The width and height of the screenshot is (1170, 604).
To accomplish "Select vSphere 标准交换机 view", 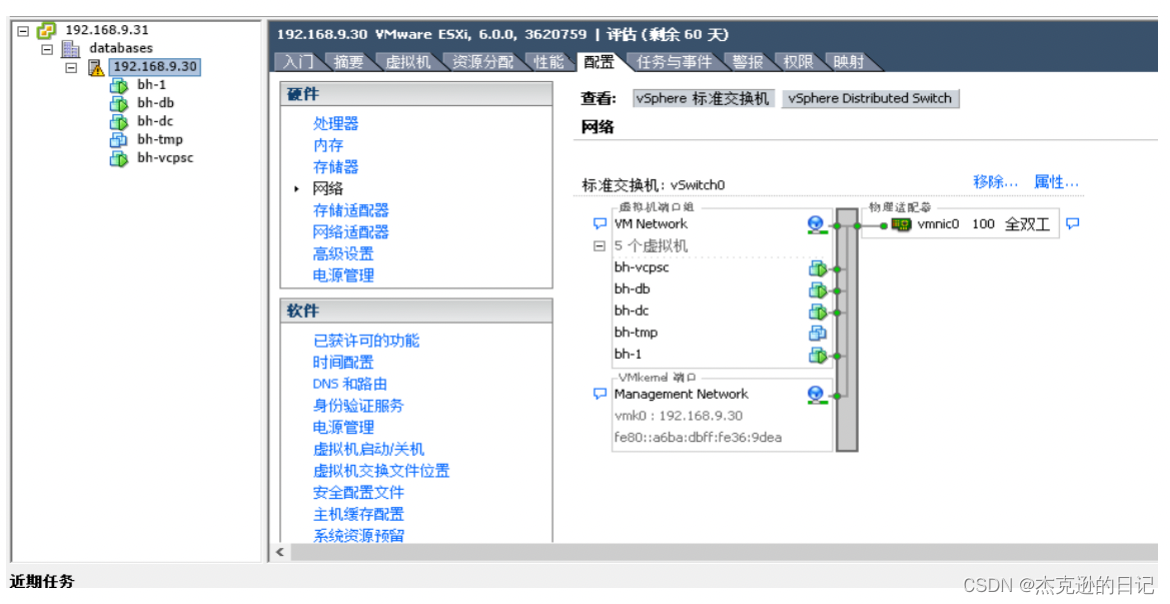I will pyautogui.click(x=703, y=99).
